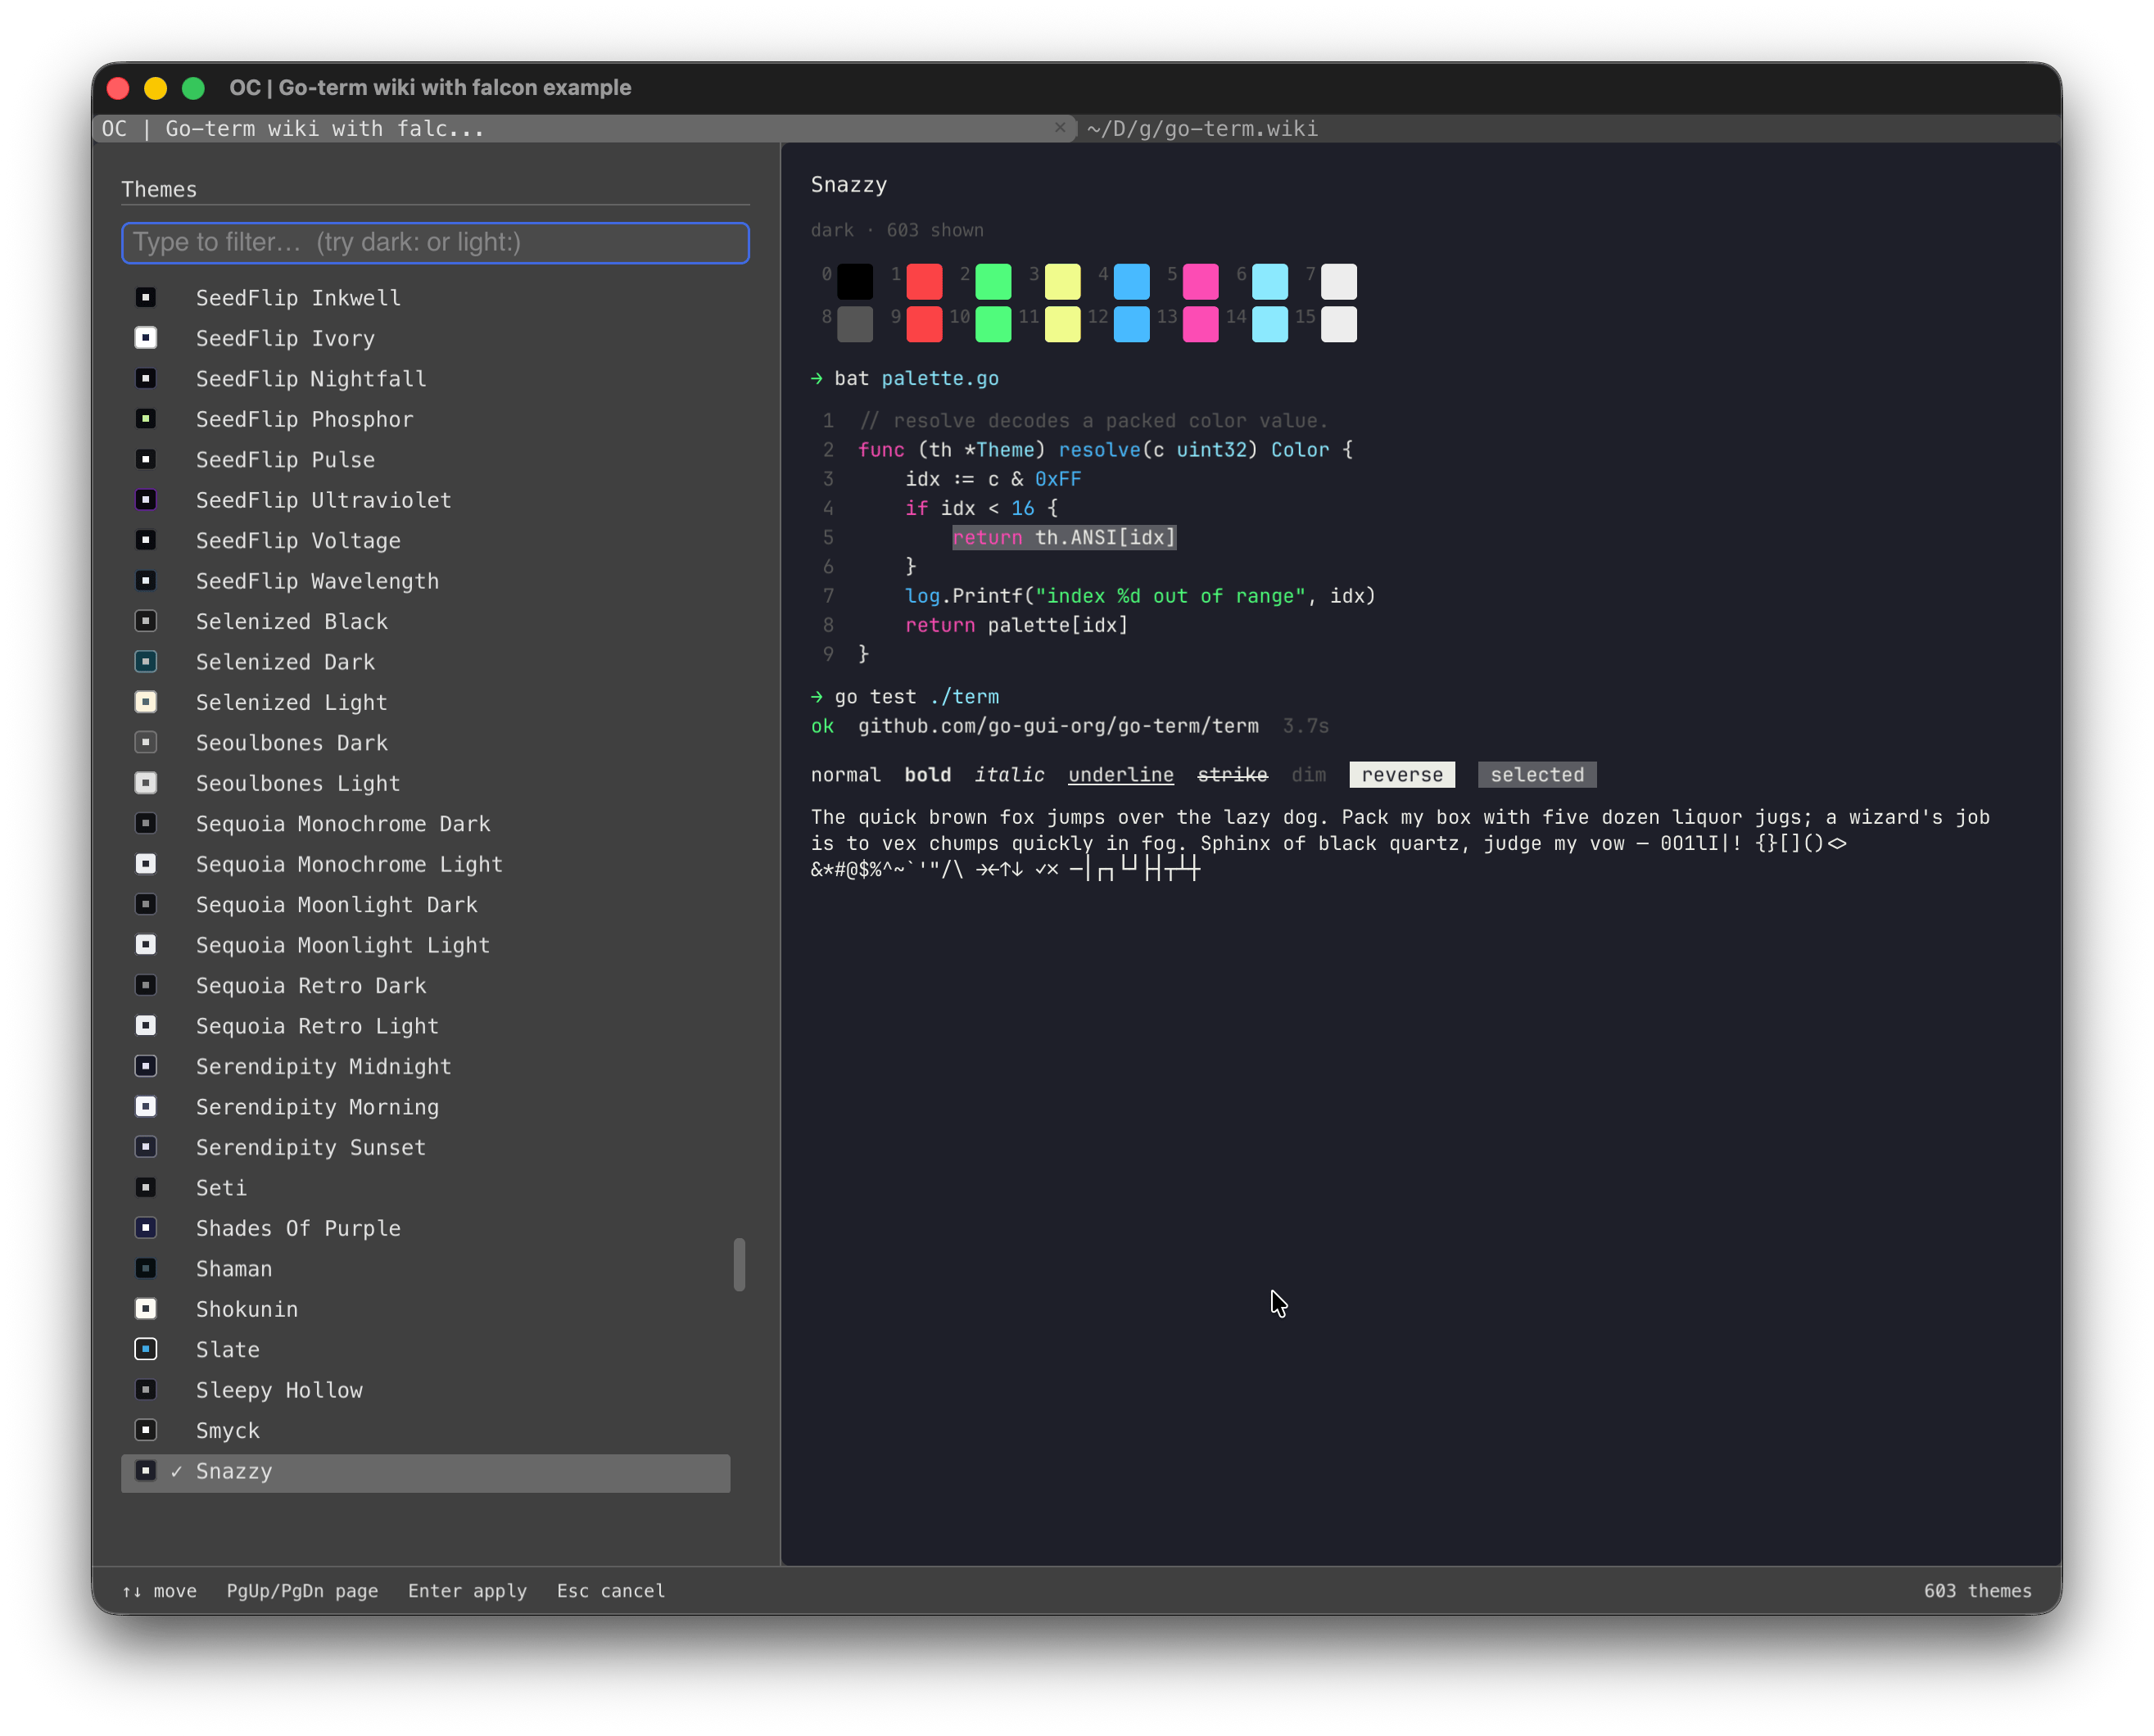Click the cyan ANSI color 14 swatch
This screenshot has height=1736, width=2154.
tap(1269, 324)
